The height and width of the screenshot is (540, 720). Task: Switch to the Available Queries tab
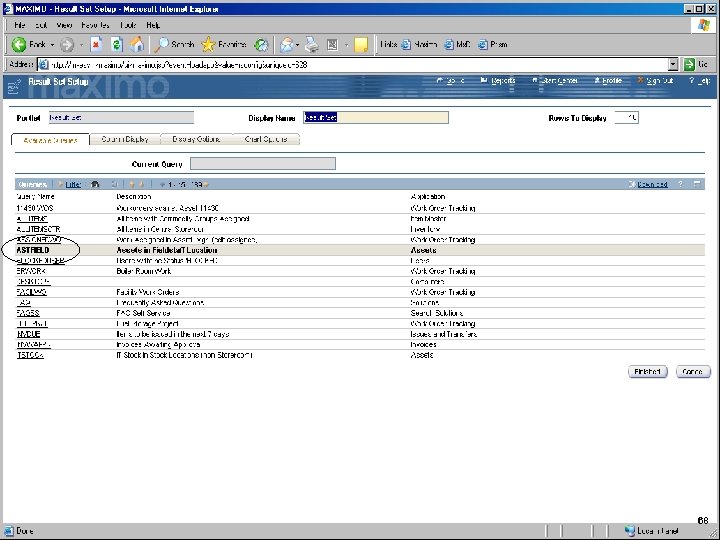51,140
